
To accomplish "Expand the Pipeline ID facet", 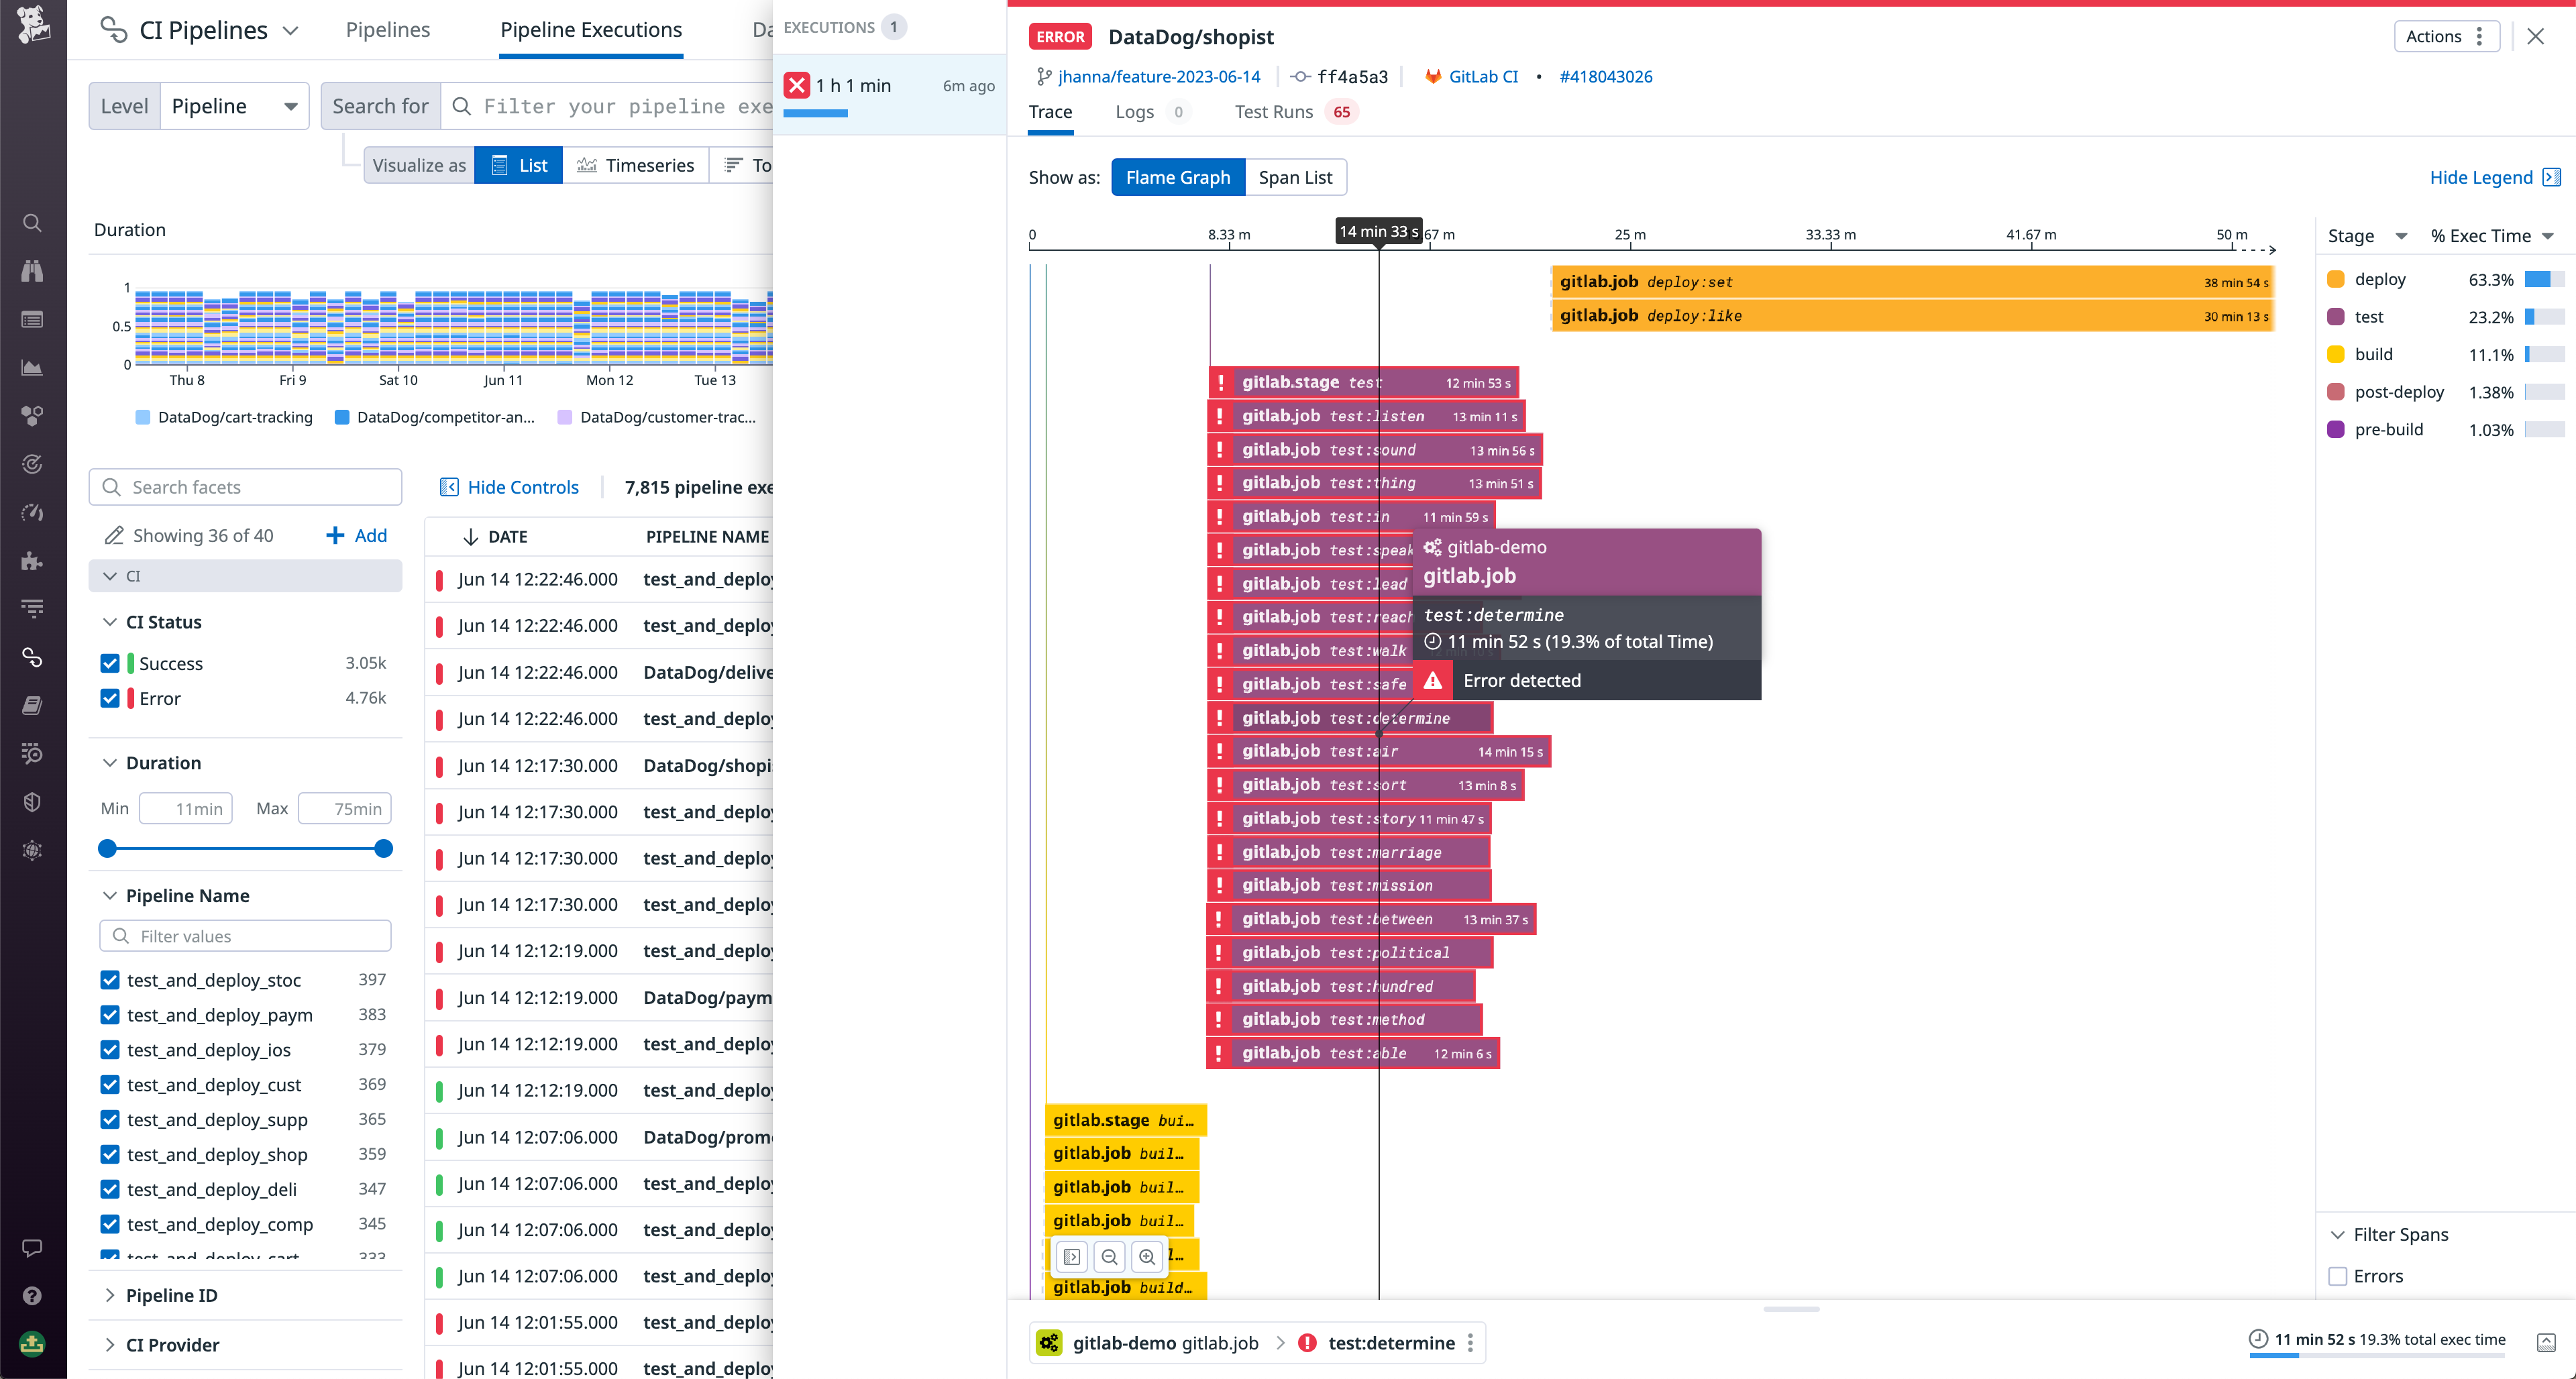I will pos(110,1295).
